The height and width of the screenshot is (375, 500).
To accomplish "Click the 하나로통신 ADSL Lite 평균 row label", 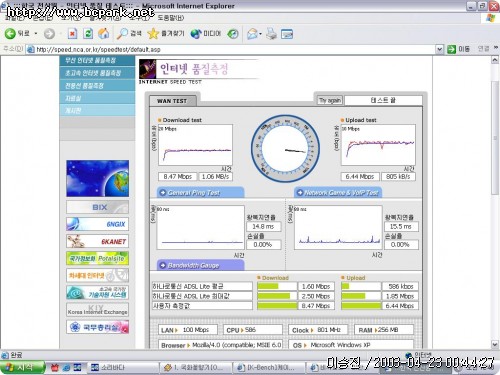I will (202, 286).
